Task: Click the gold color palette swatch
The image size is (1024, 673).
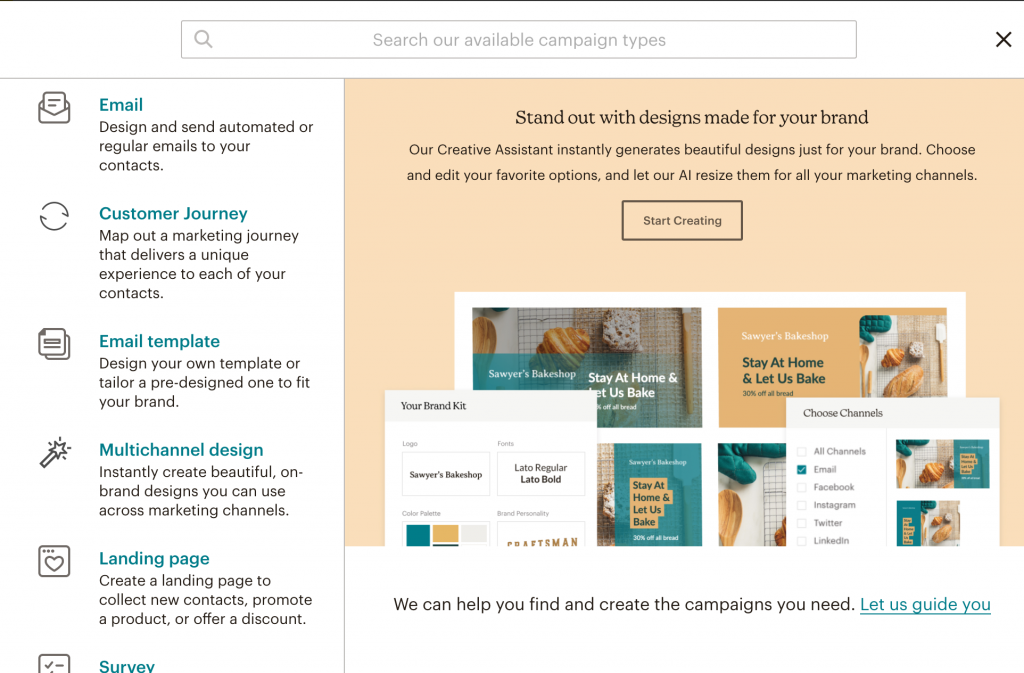Action: tap(445, 535)
